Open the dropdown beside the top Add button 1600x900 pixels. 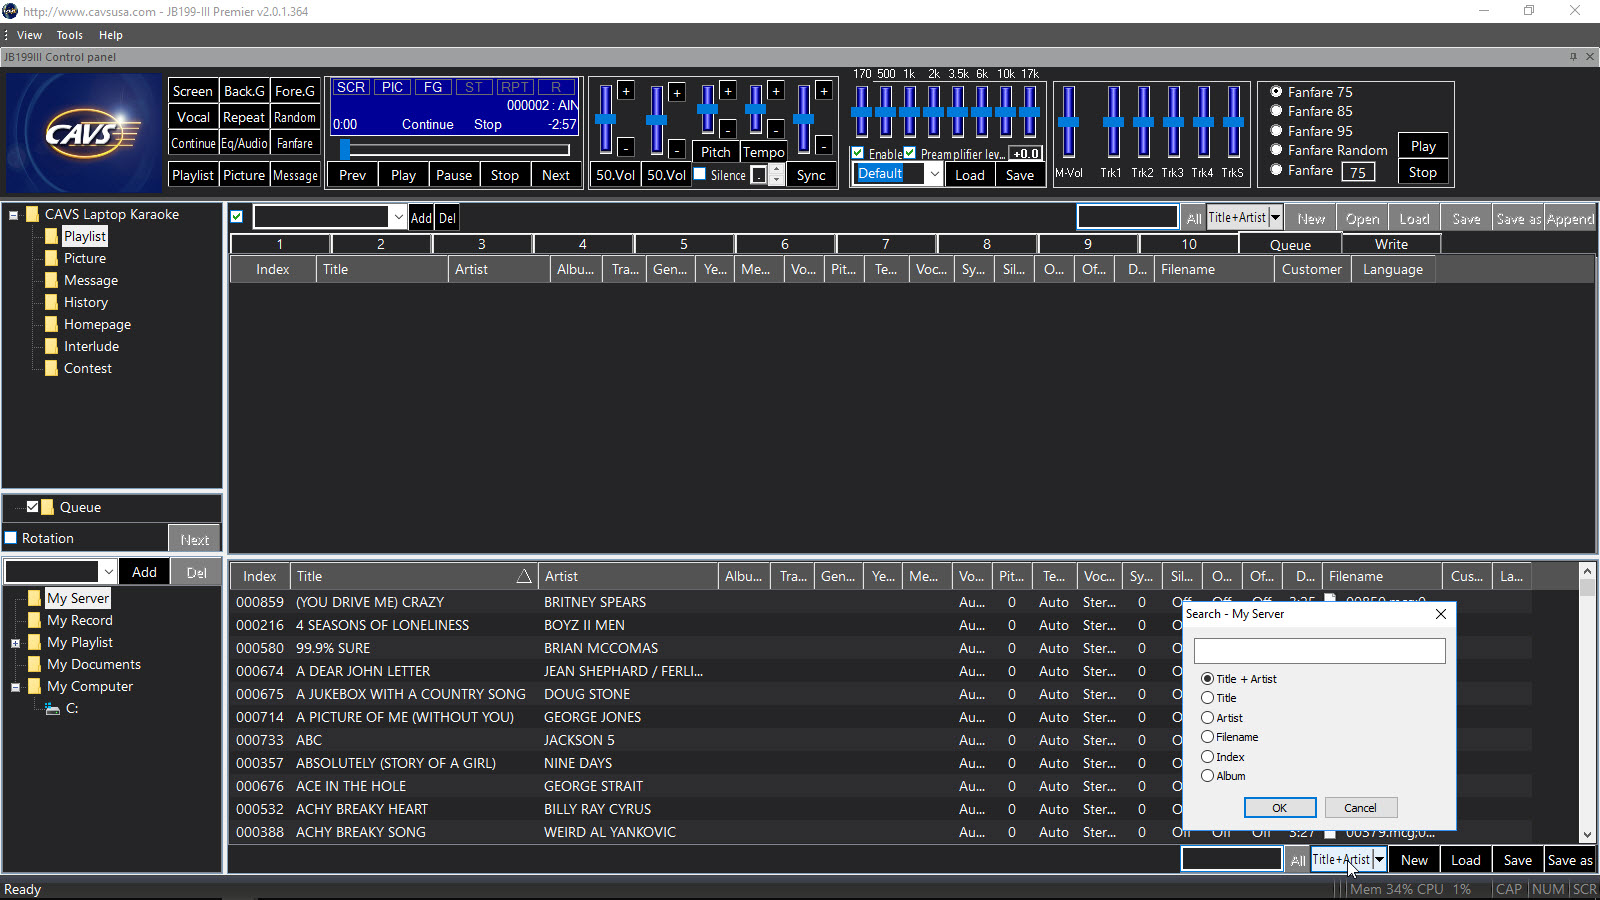[398, 217]
